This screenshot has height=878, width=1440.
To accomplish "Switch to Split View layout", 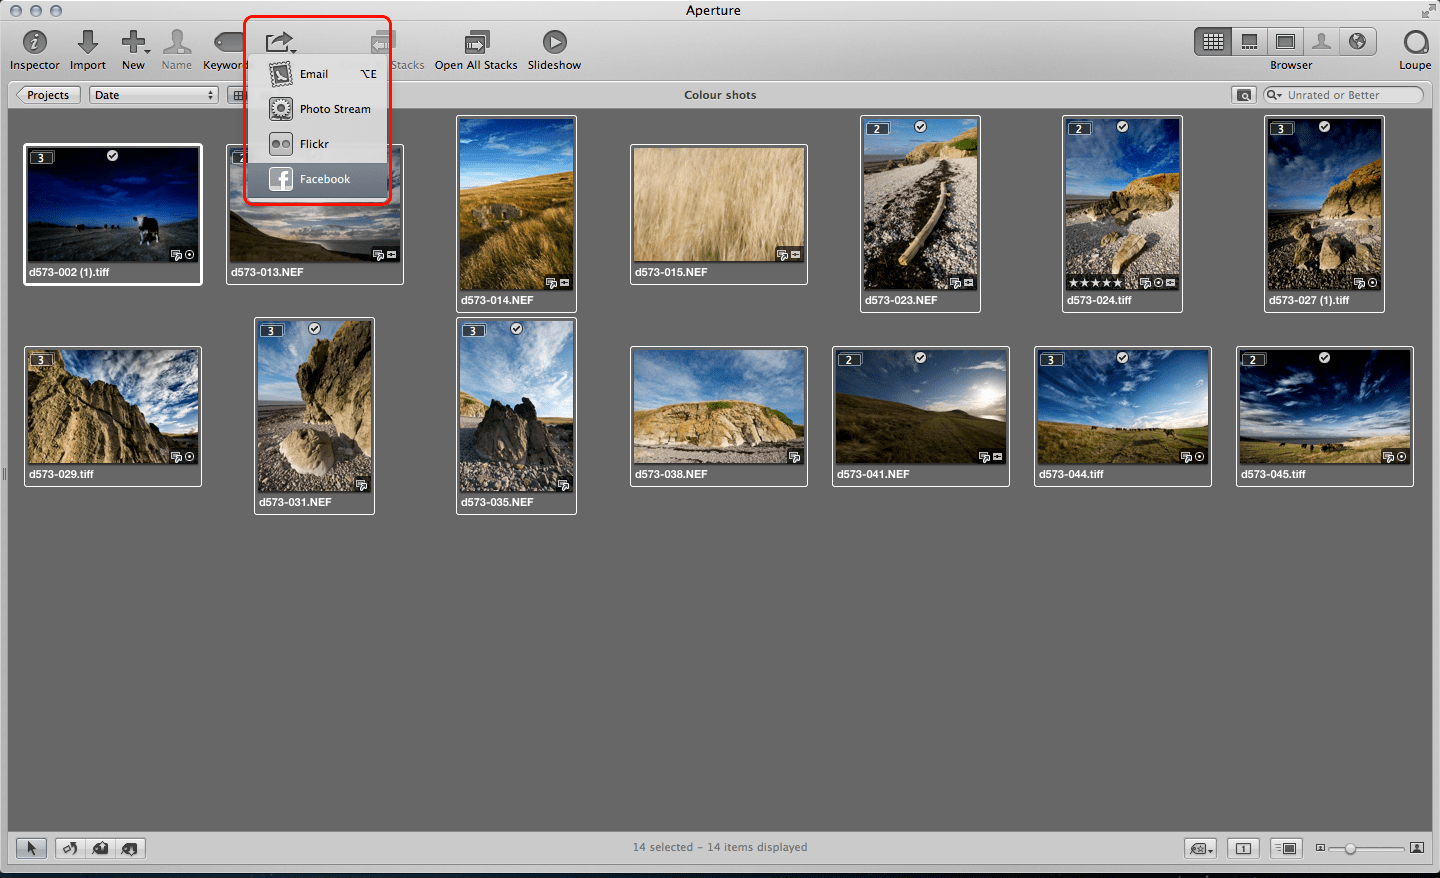I will (x=1249, y=41).
